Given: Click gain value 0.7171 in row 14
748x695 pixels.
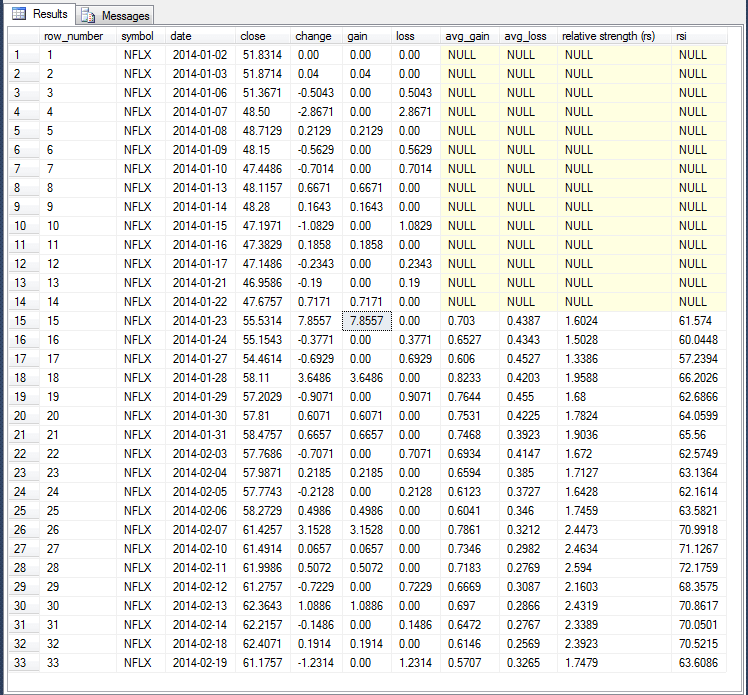Looking at the screenshot, I should 367,302.
